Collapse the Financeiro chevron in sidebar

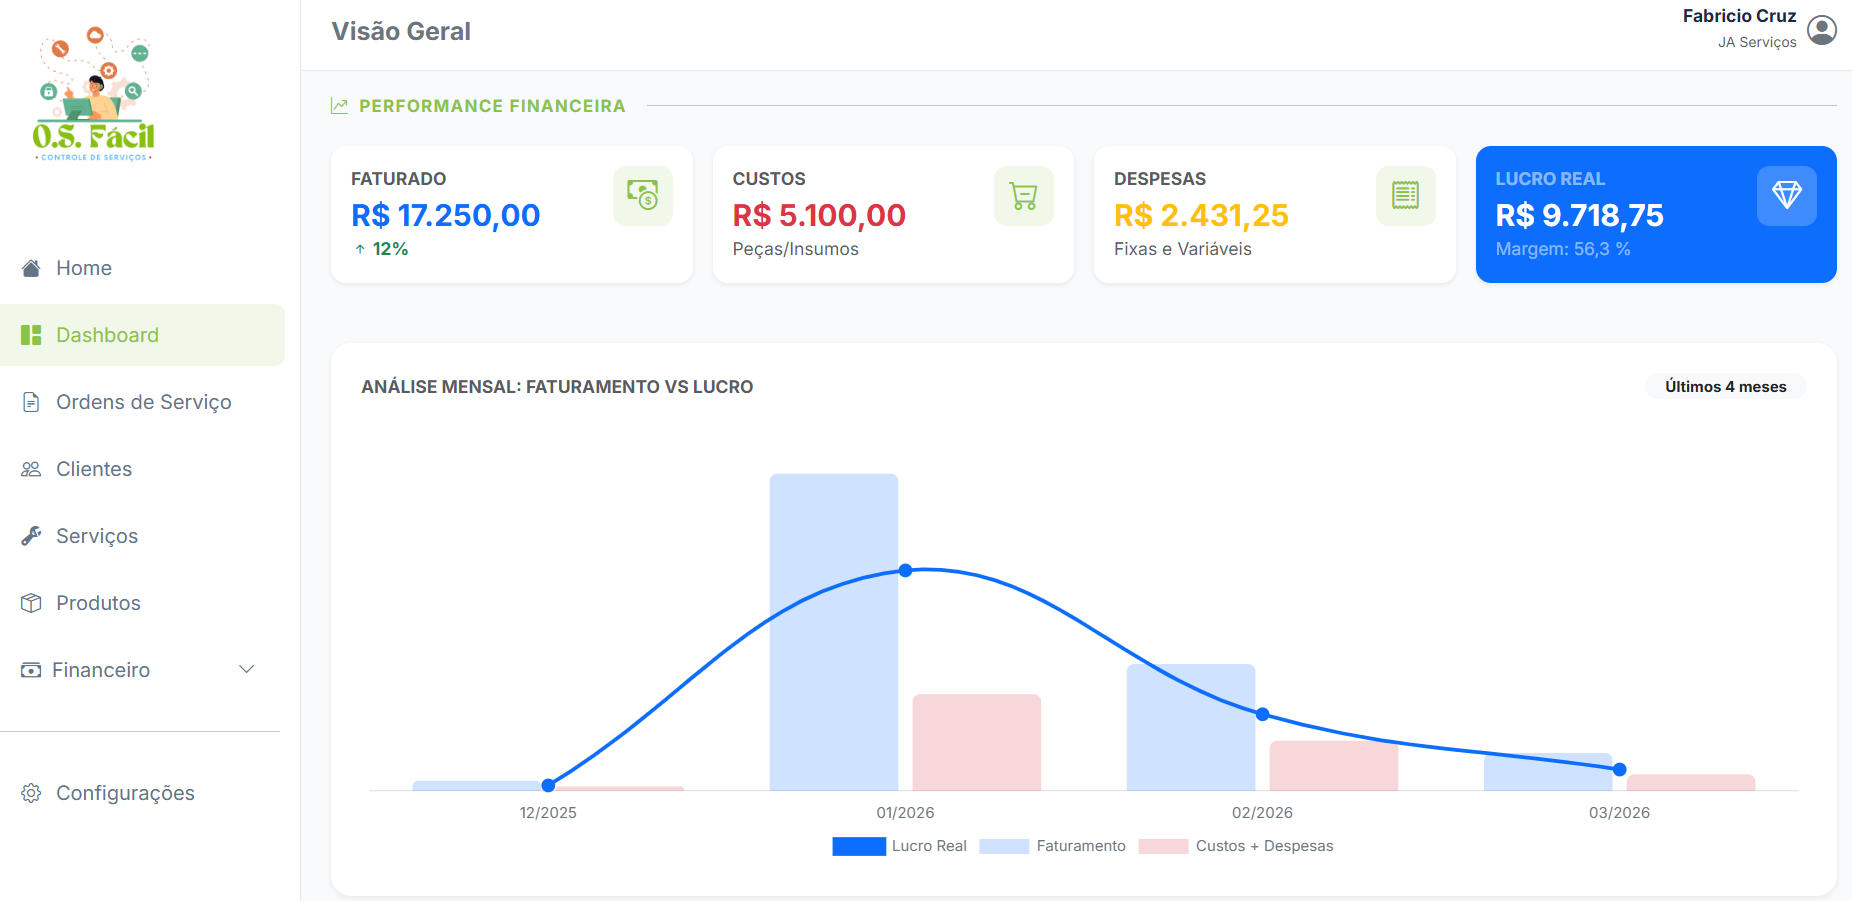(246, 669)
